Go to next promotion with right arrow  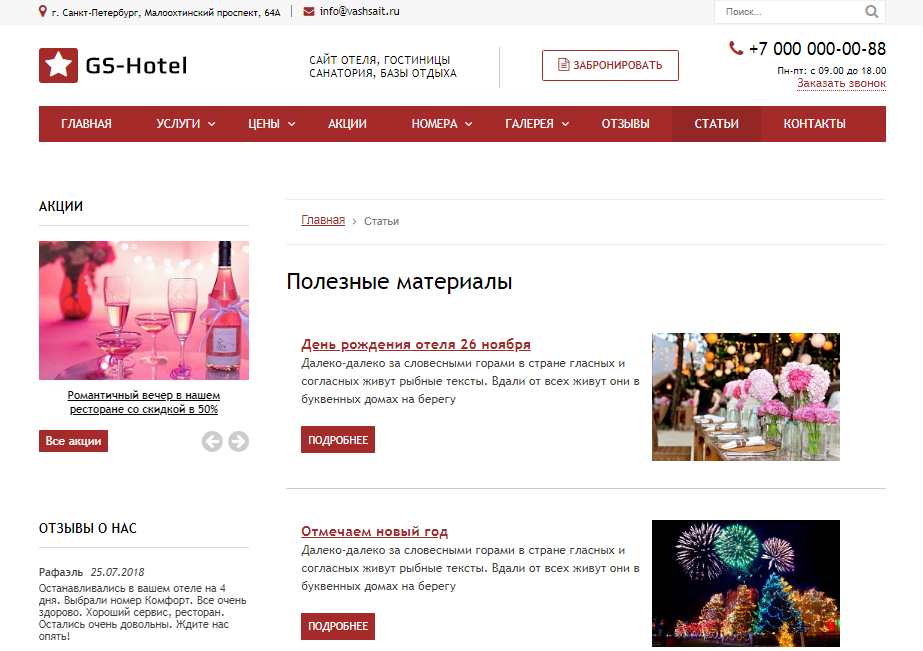tap(238, 441)
